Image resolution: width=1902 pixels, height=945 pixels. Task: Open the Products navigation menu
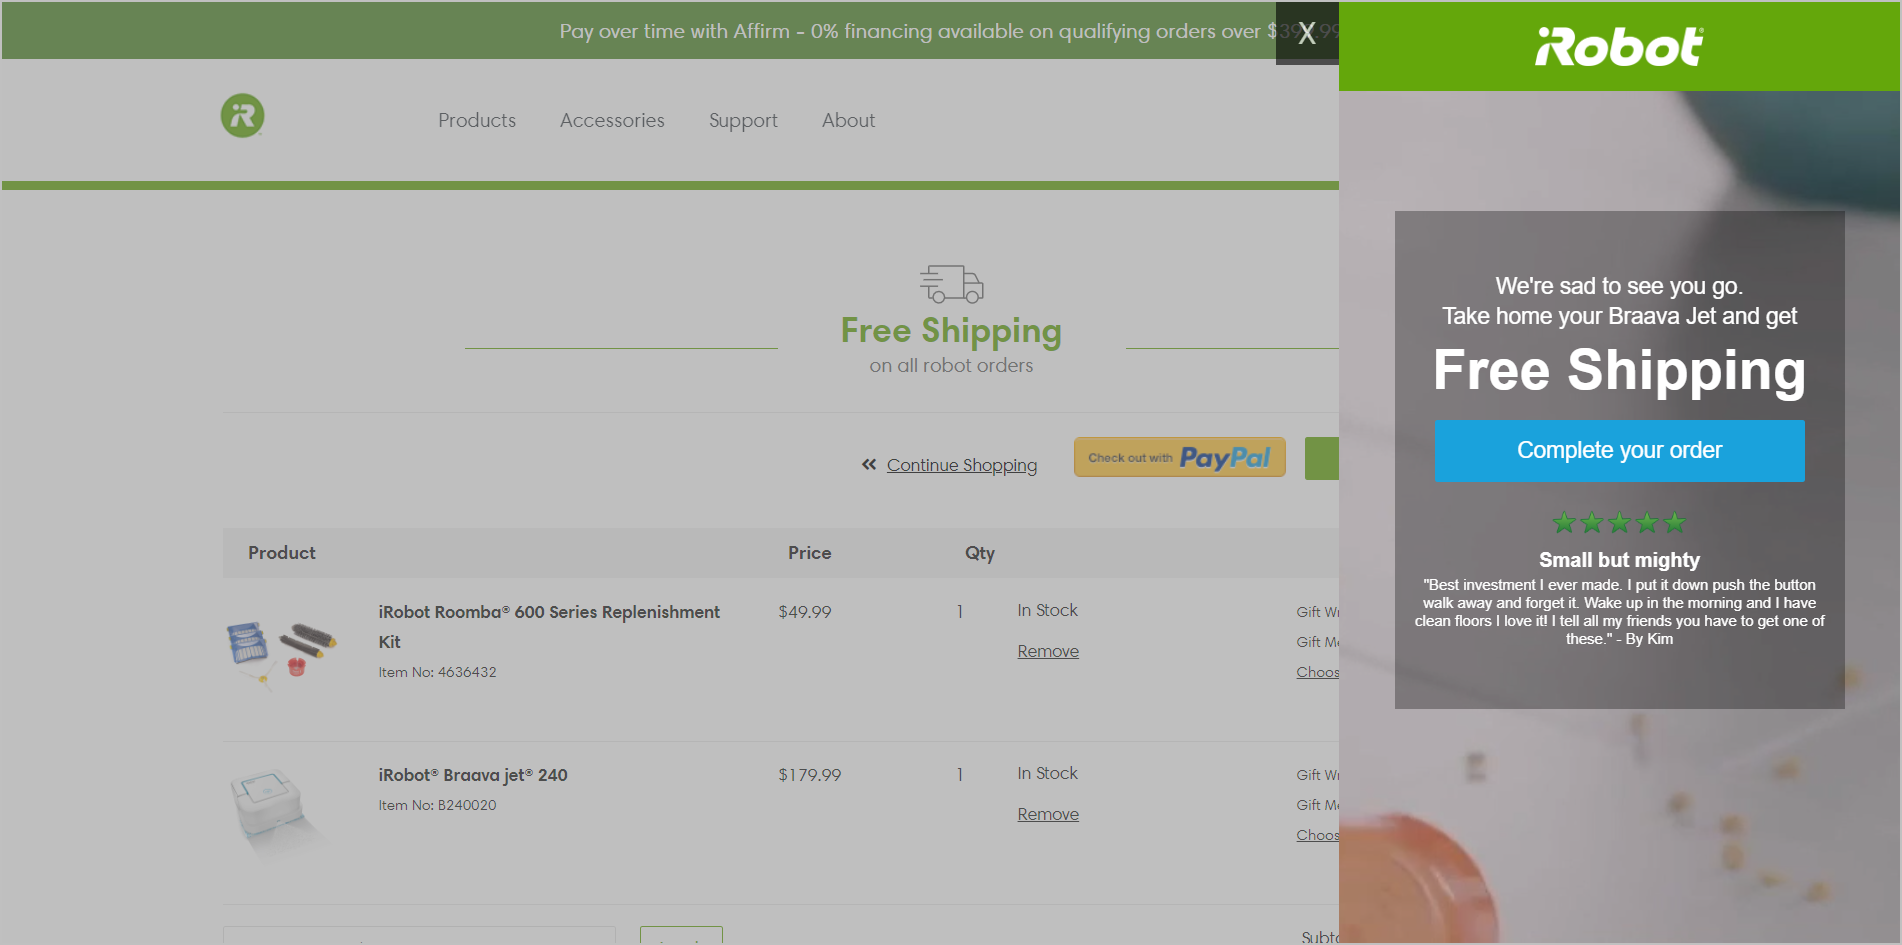tap(477, 120)
